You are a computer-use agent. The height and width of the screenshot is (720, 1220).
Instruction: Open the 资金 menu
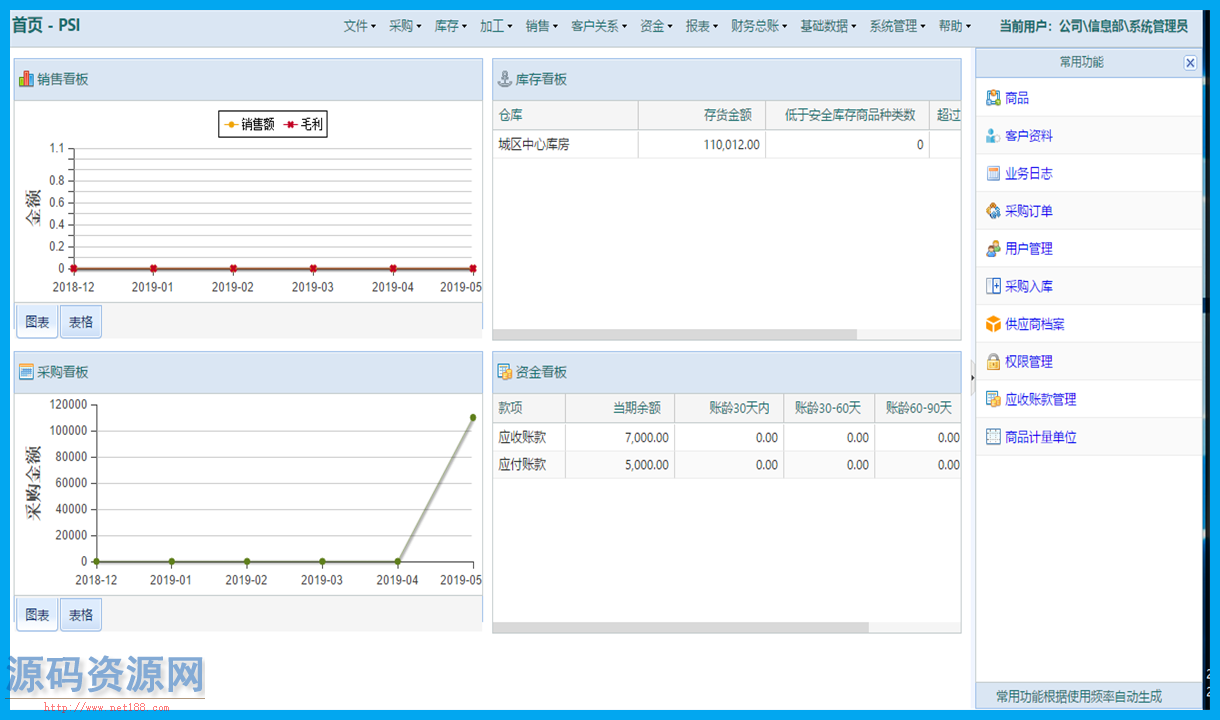(x=656, y=26)
